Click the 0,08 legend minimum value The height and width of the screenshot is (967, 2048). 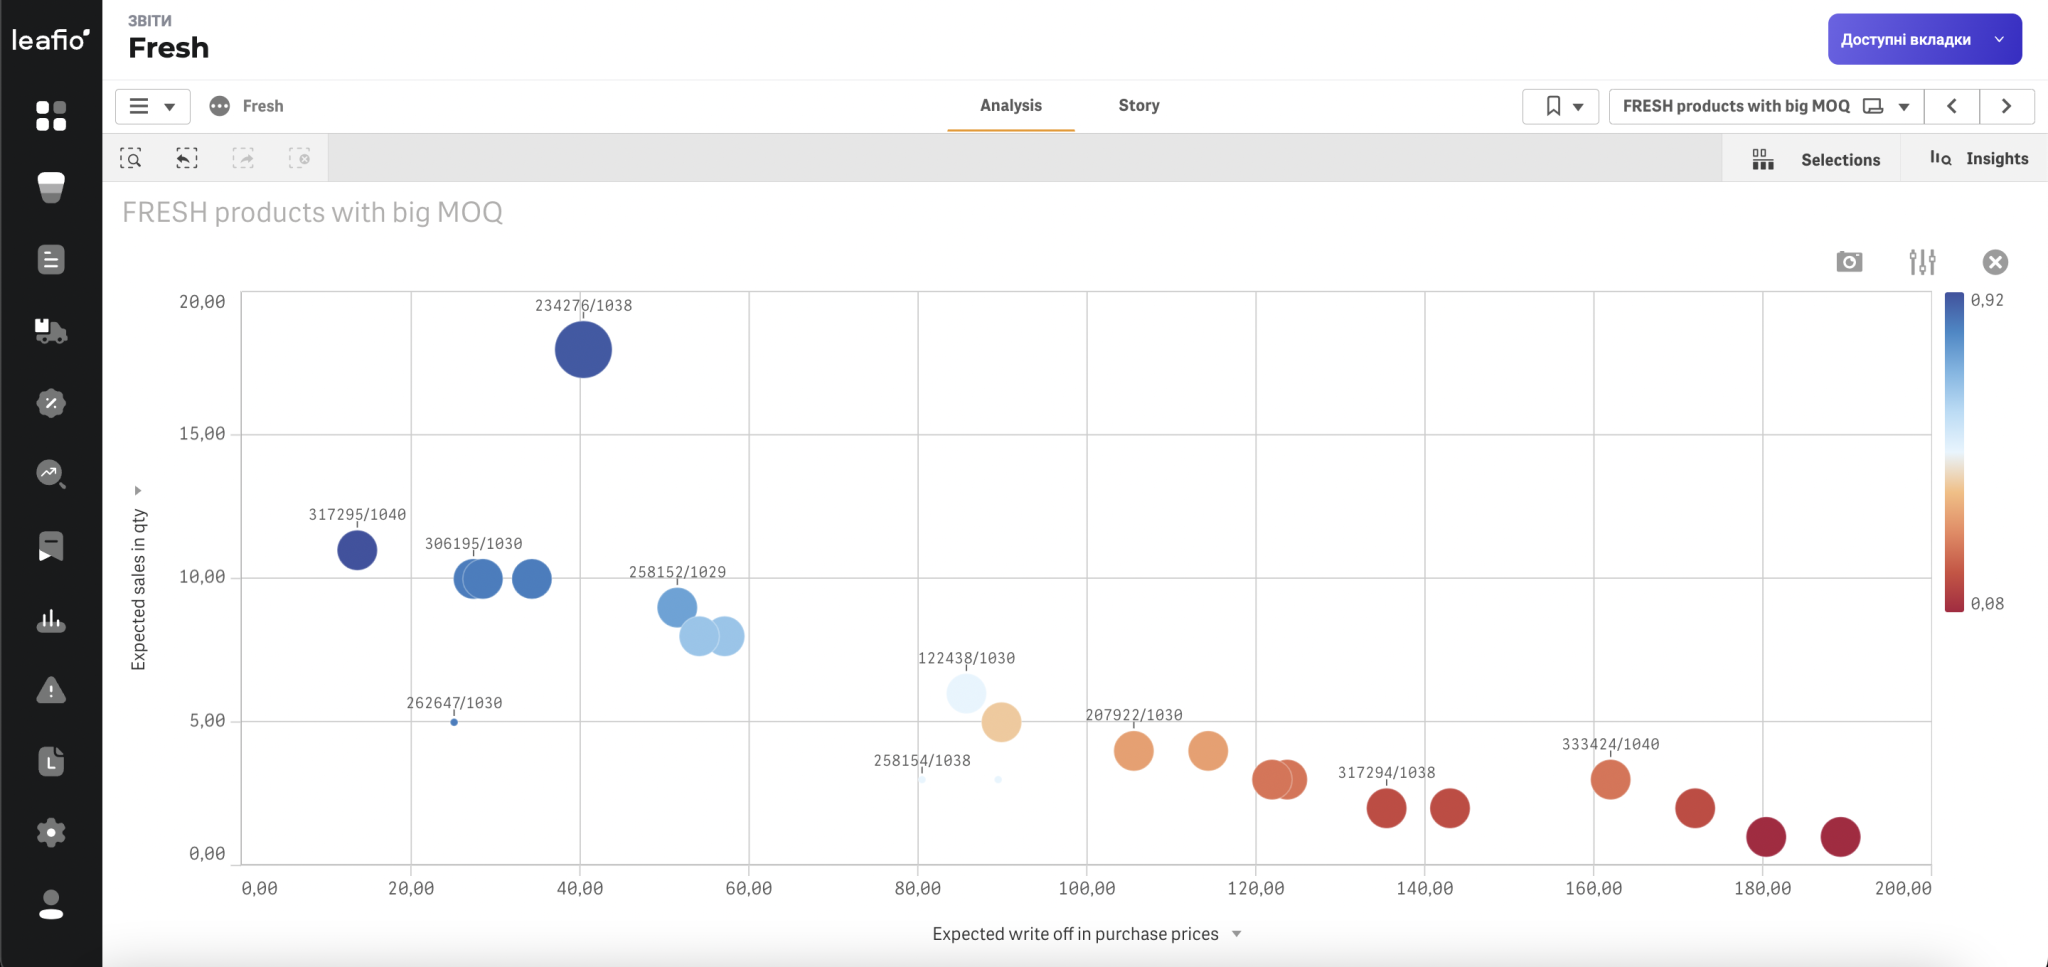[x=1987, y=604]
